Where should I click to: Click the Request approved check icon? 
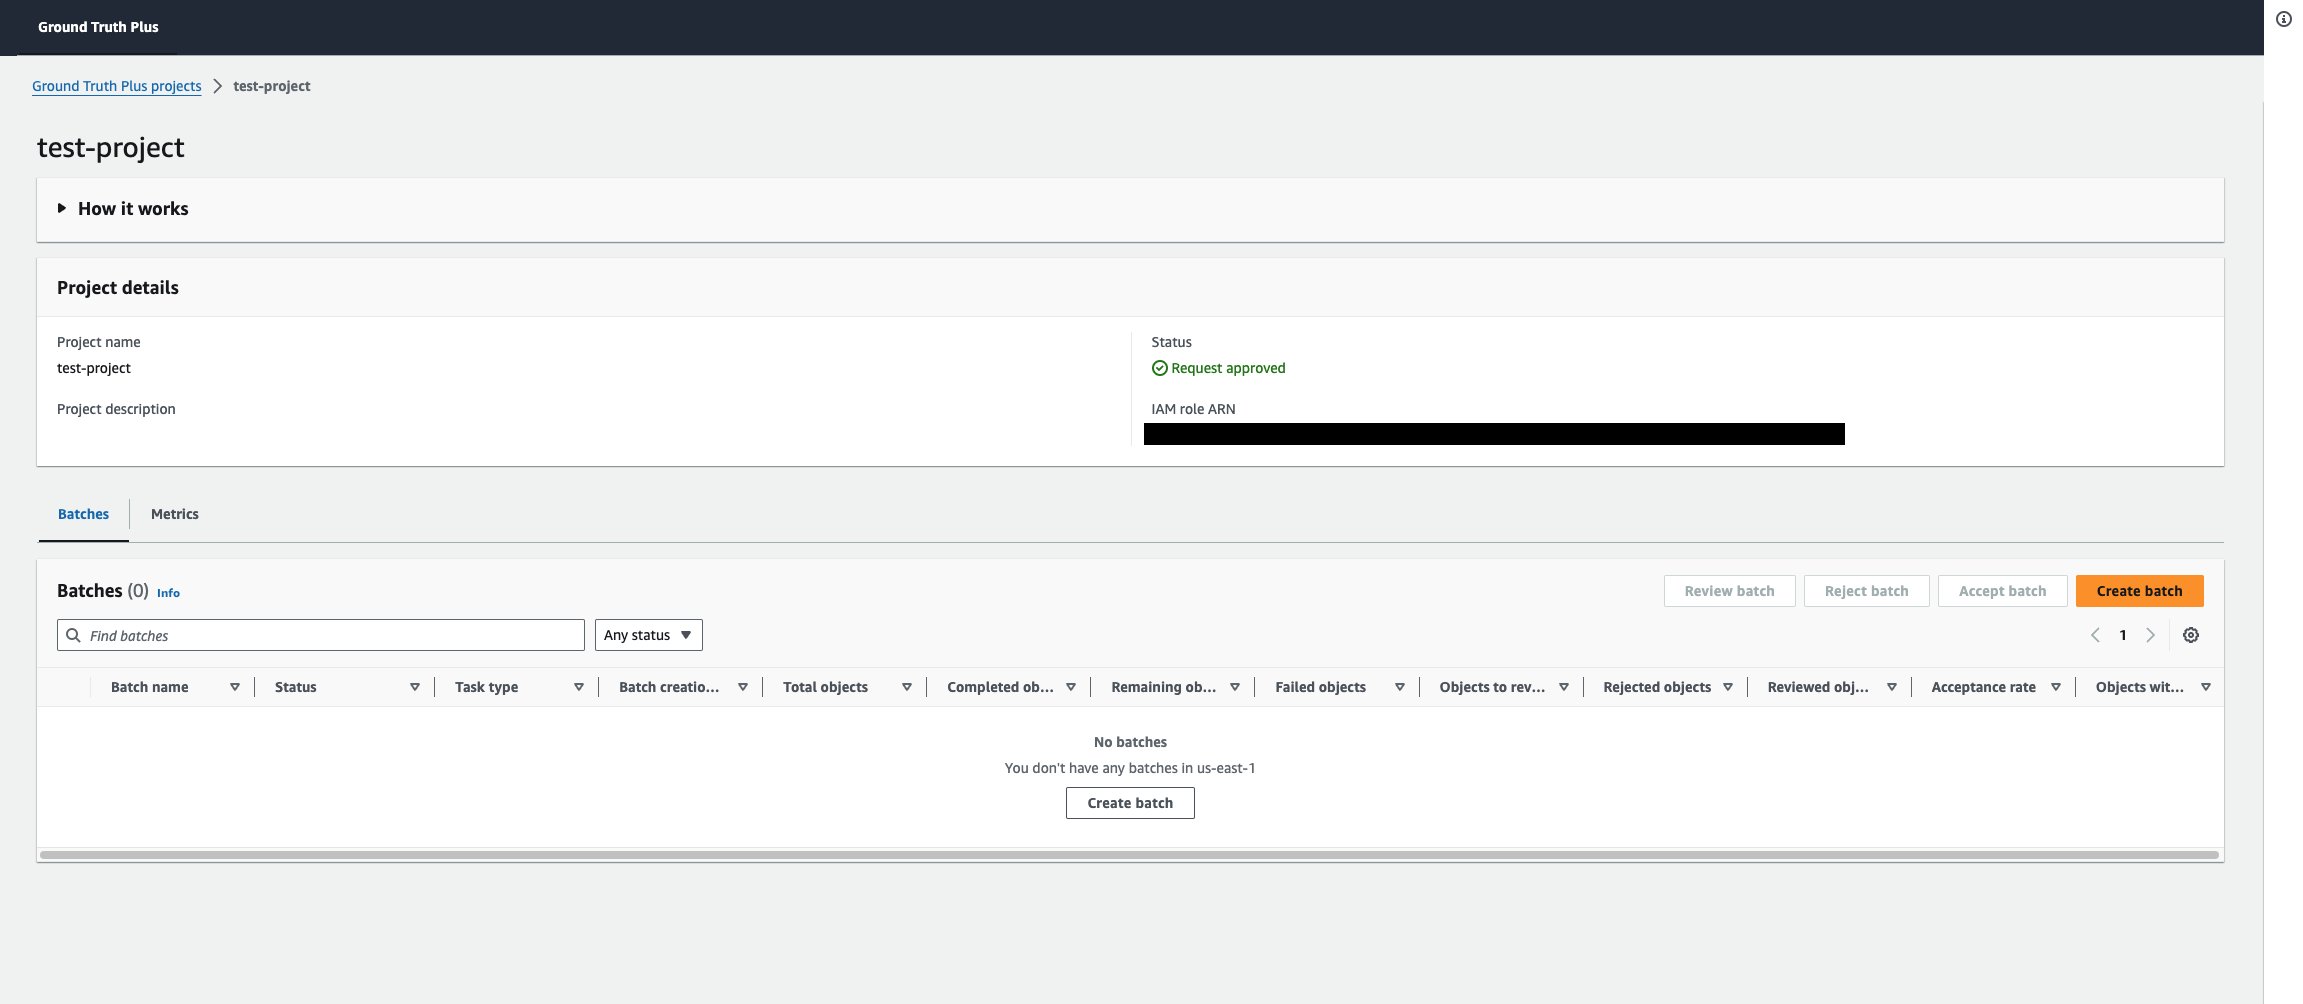tap(1159, 368)
